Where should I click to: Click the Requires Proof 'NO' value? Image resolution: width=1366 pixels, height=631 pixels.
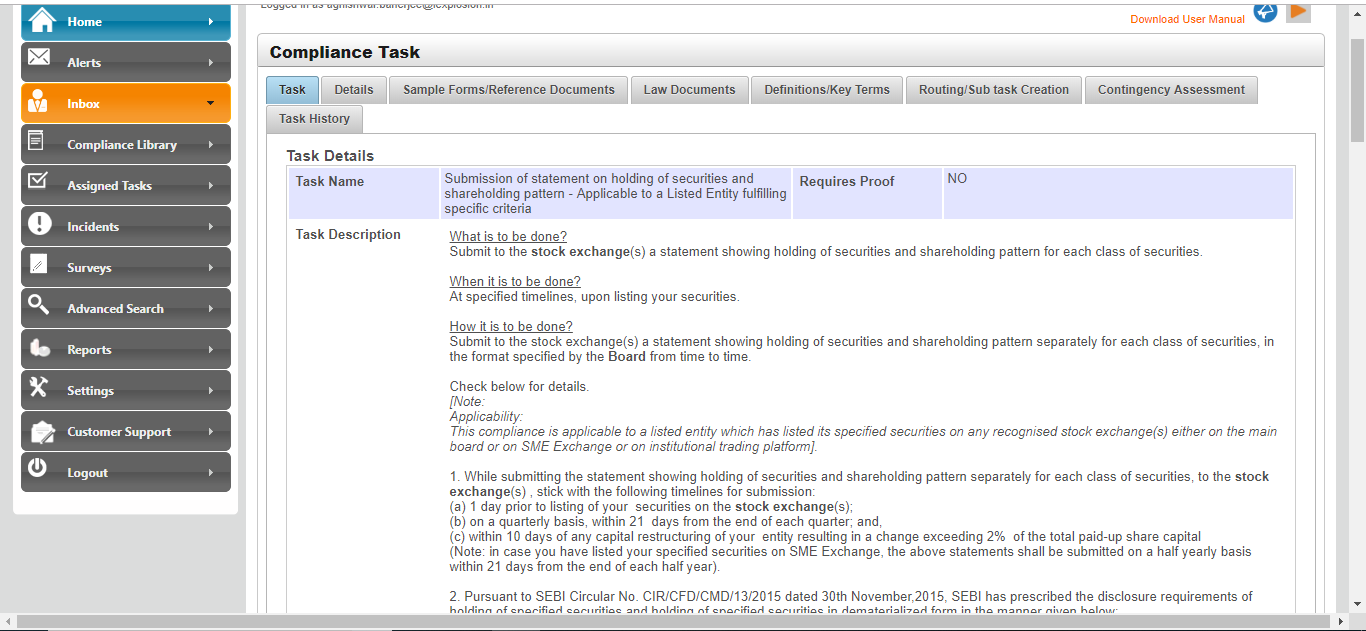tap(957, 179)
